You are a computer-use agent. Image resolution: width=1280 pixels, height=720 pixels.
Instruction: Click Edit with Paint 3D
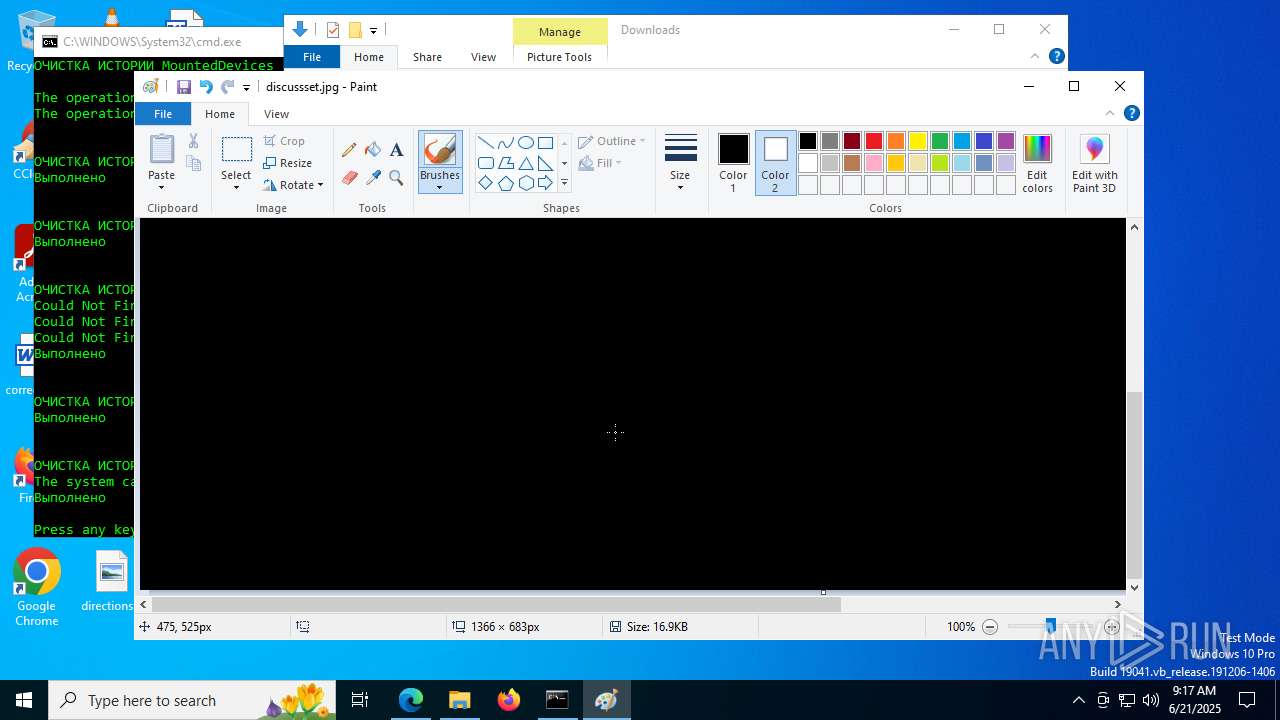coord(1094,163)
